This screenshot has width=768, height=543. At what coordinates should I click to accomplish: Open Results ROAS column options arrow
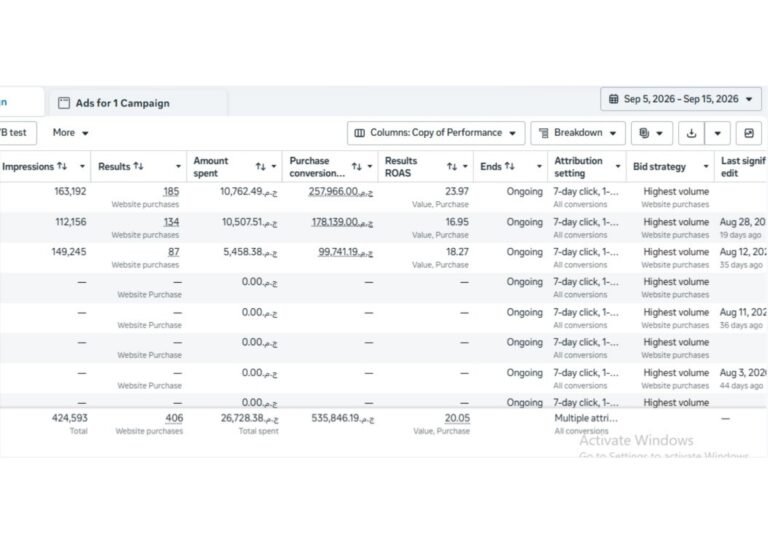pos(465,166)
